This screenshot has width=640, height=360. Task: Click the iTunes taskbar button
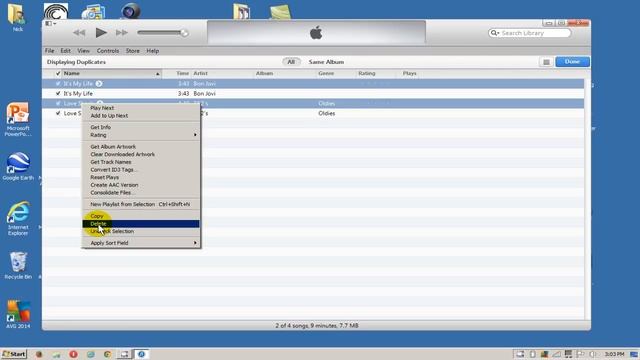tap(141, 354)
